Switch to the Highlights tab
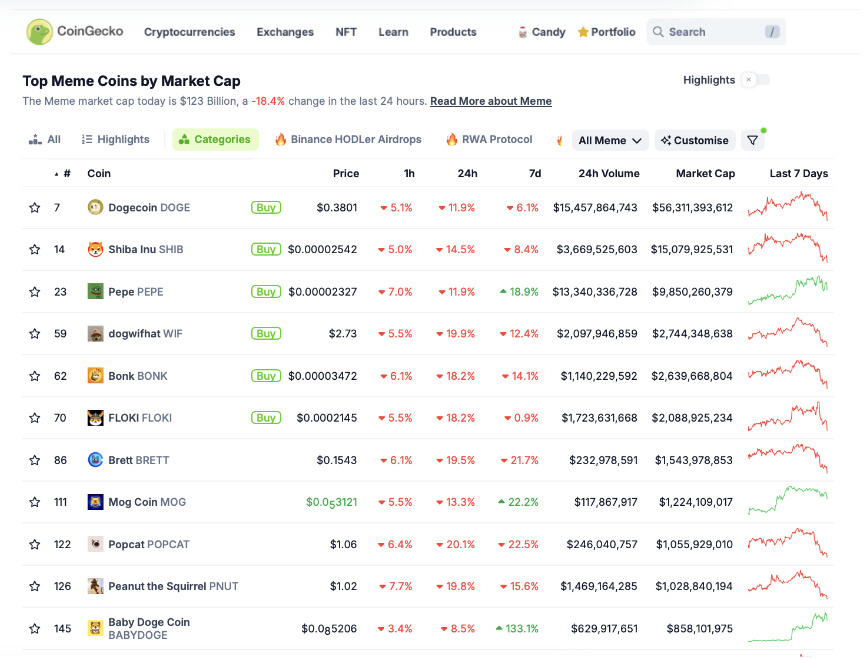Viewport: 868px width, 658px height. [x=115, y=139]
